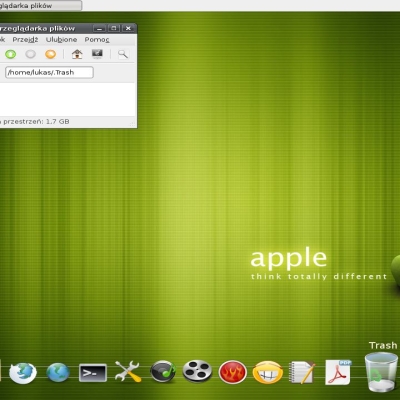The image size is (400, 400).
Task: Close the file browser window
Action: [x=128, y=28]
